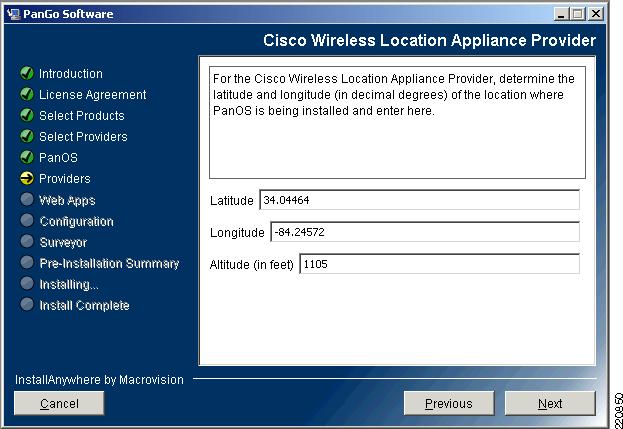
Task: Click the Introduction step label
Action: [71, 73]
